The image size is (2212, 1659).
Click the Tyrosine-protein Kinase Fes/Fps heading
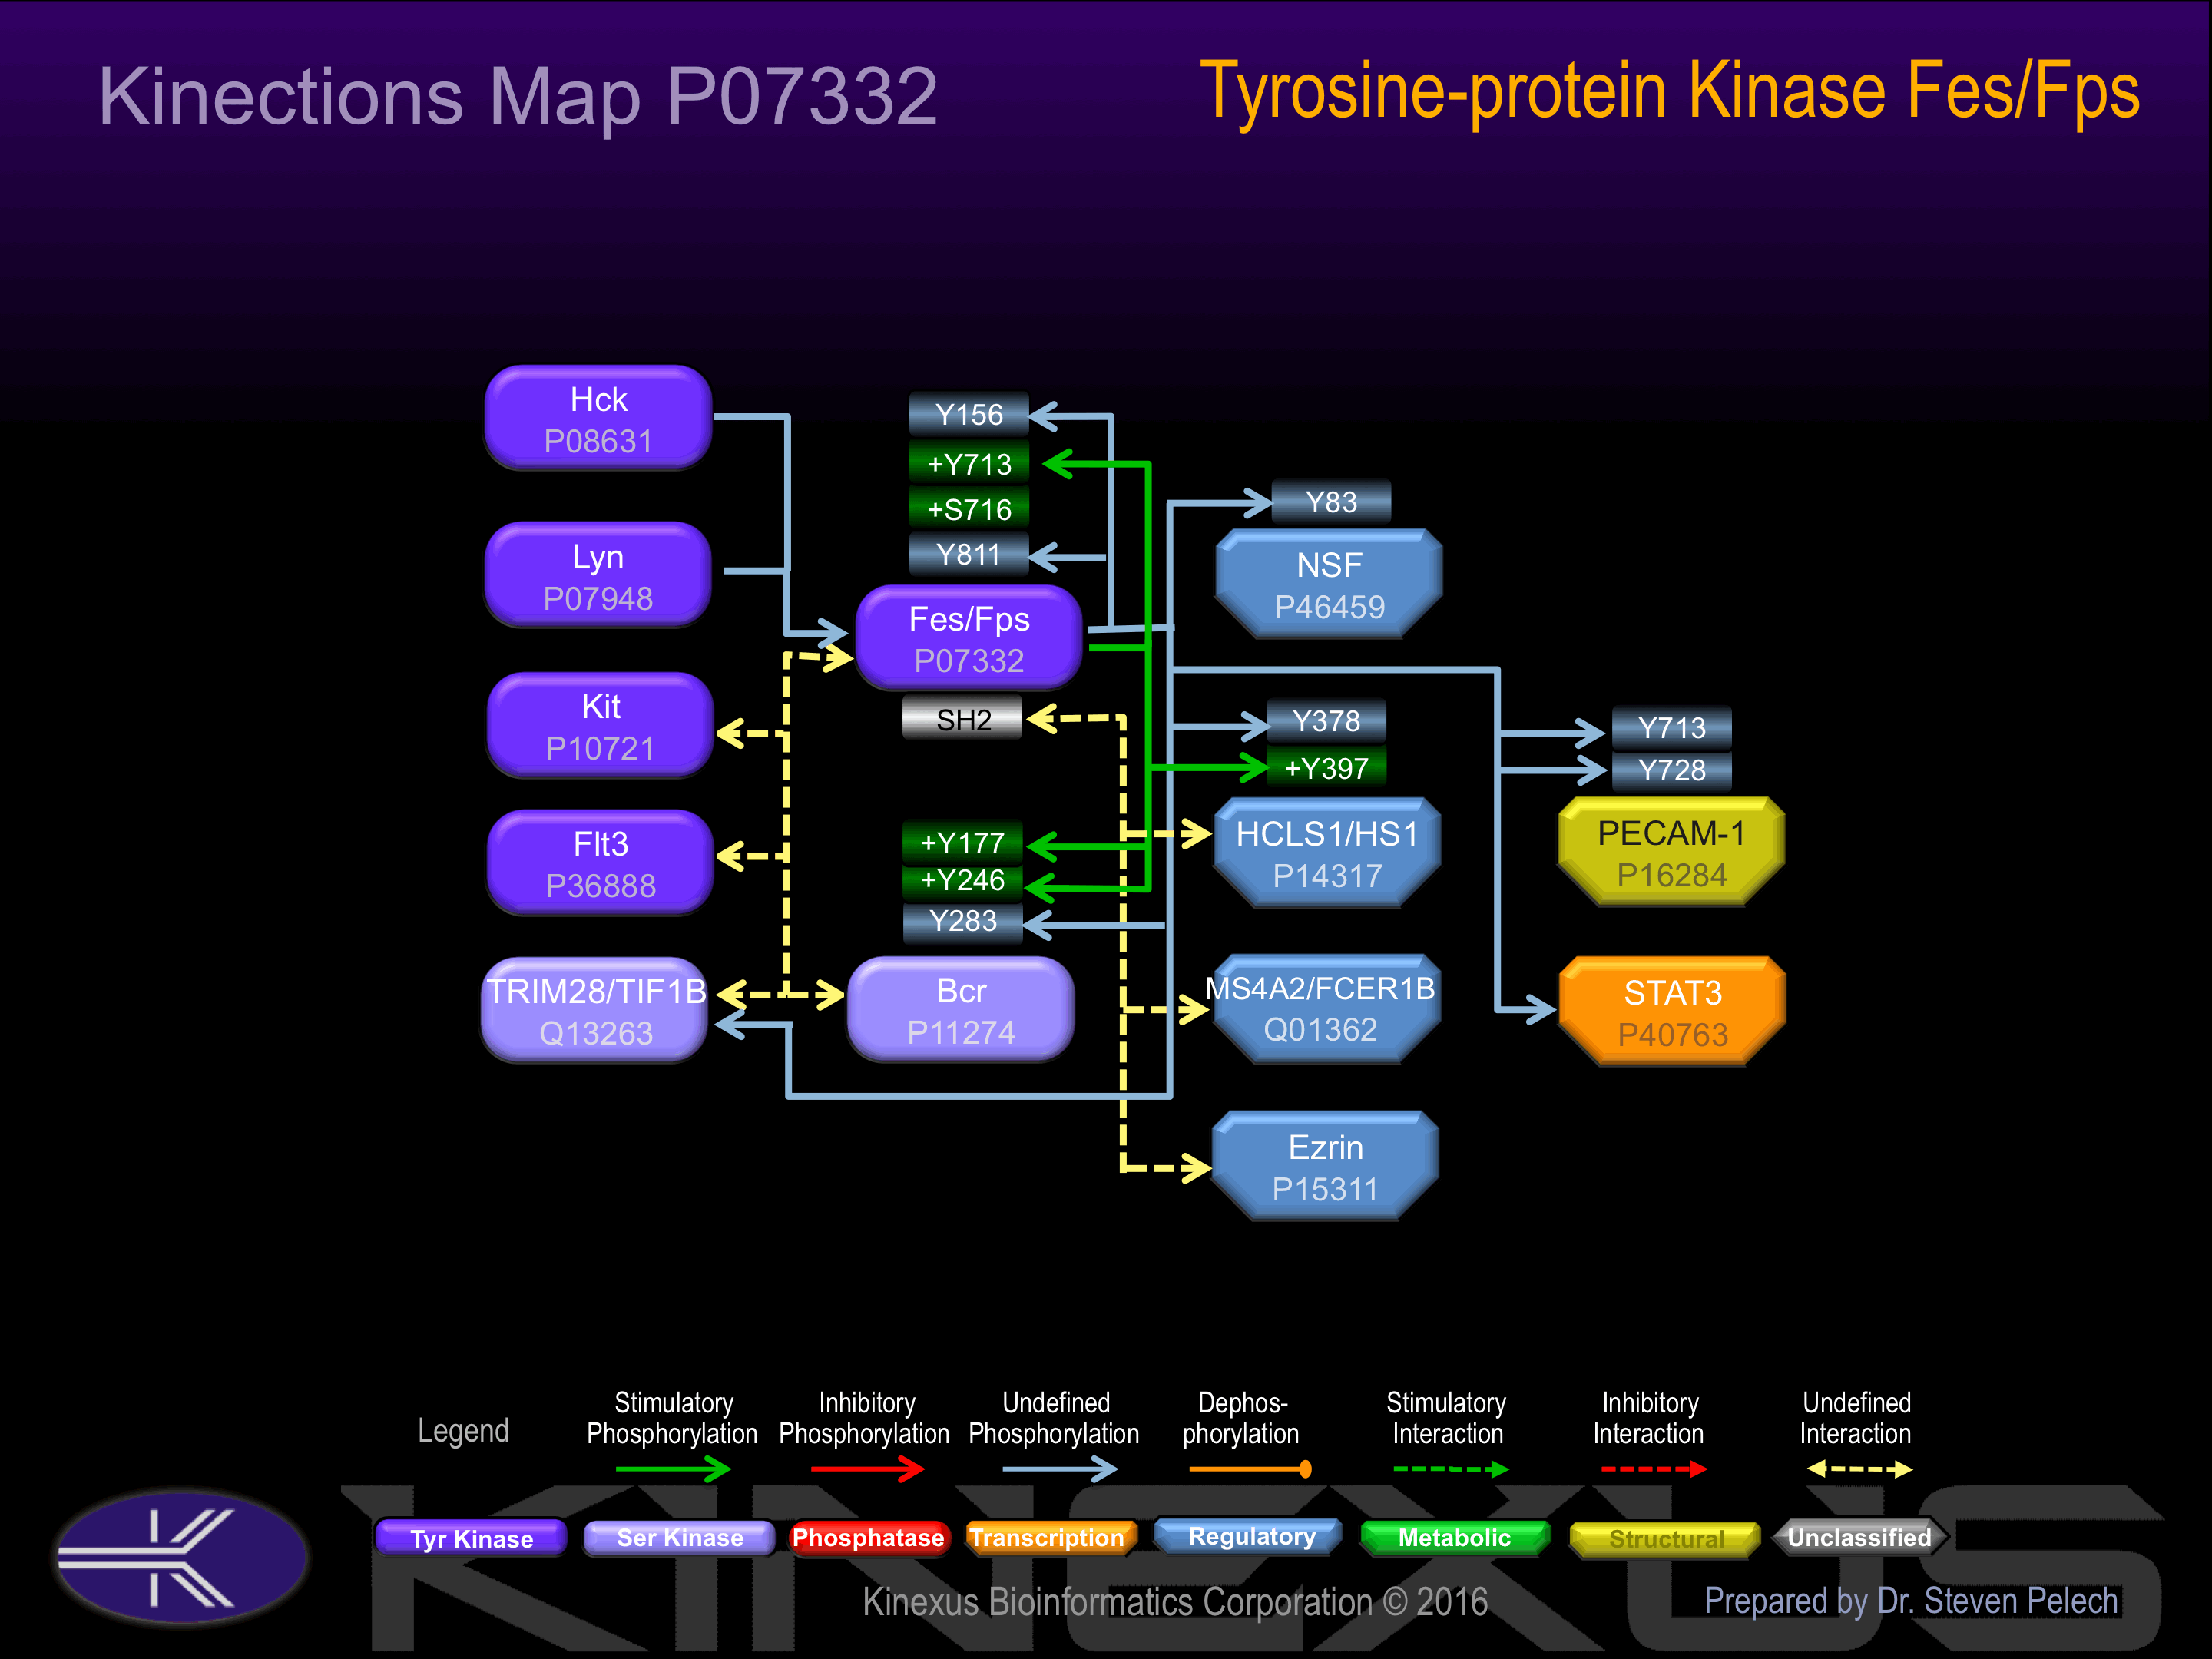point(1669,91)
